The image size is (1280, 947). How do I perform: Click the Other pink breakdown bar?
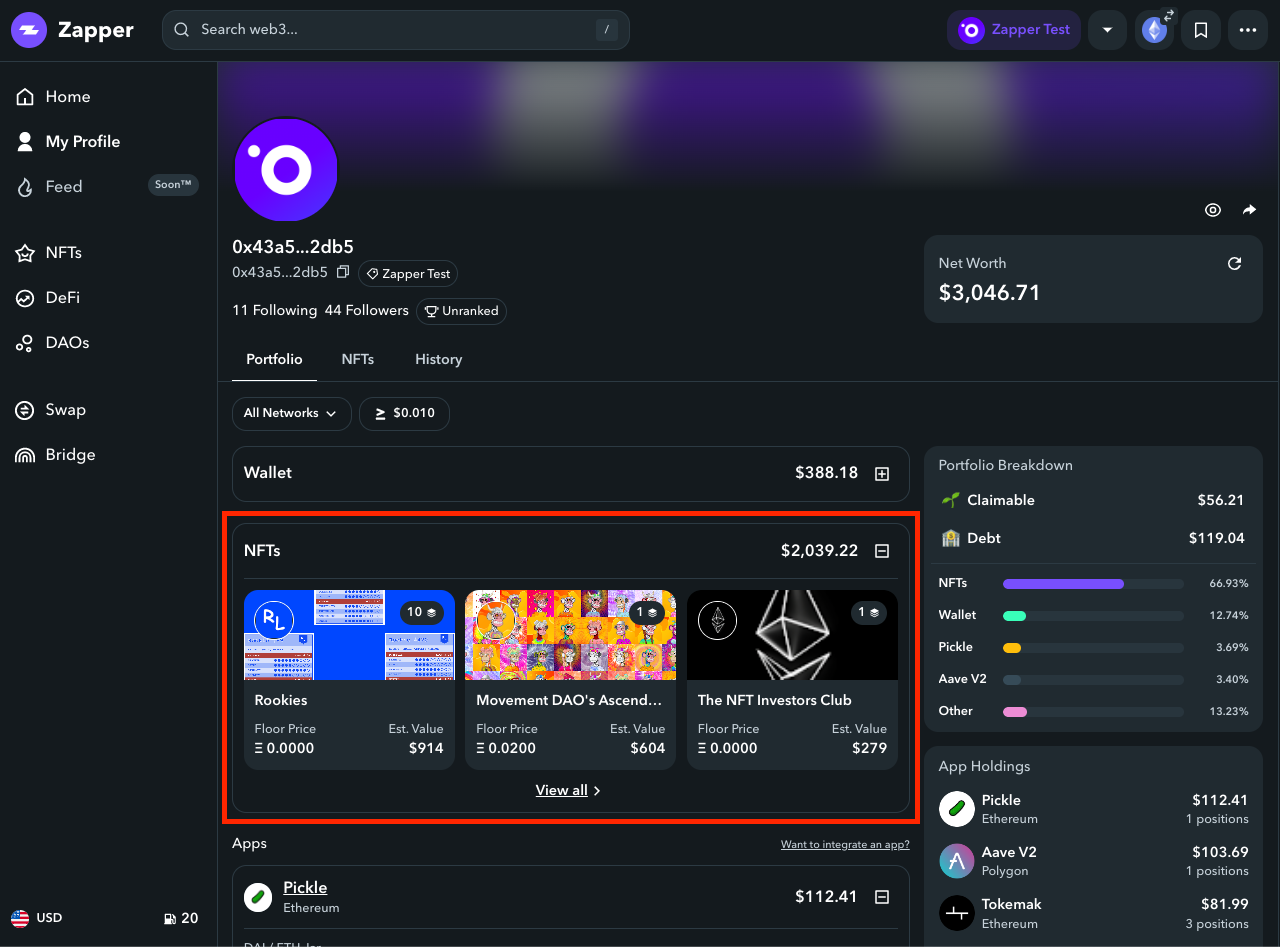point(1015,711)
